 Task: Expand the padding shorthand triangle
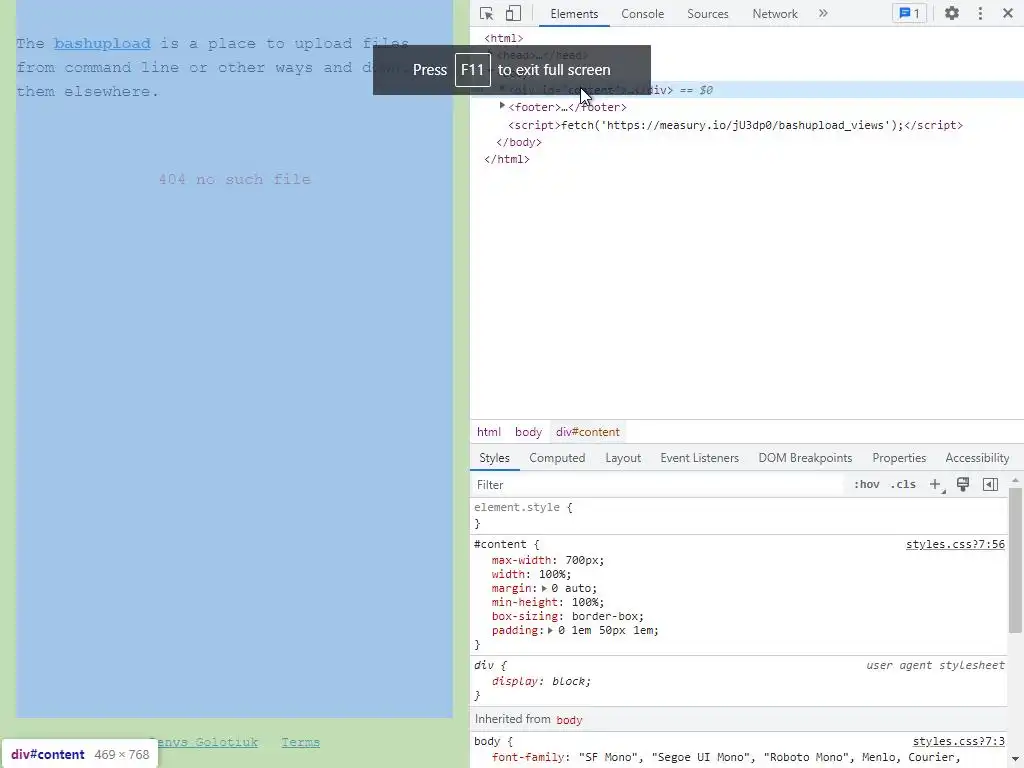pos(551,631)
